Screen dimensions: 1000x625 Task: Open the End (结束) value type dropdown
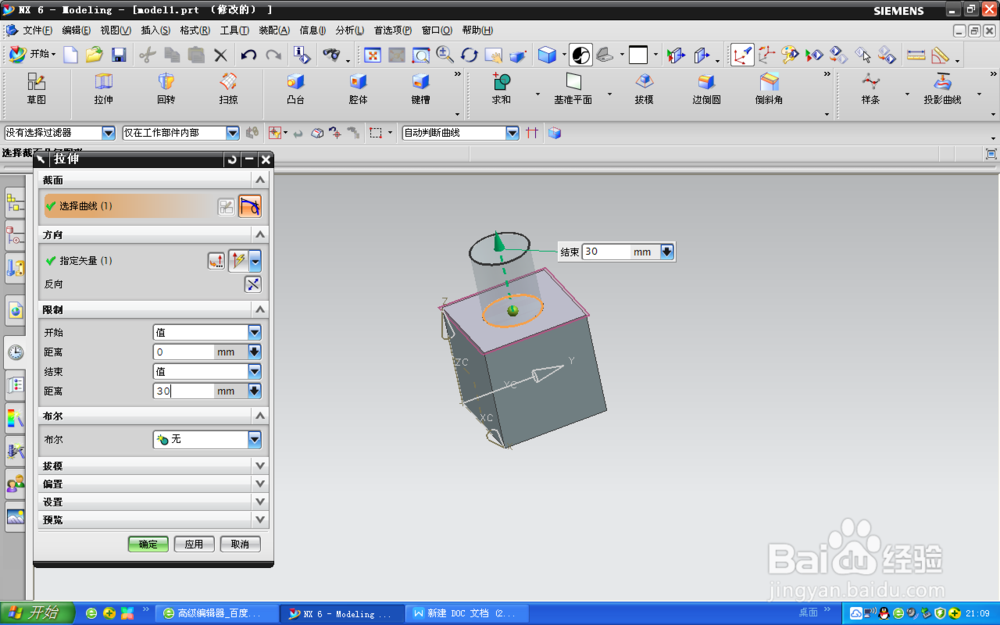254,371
